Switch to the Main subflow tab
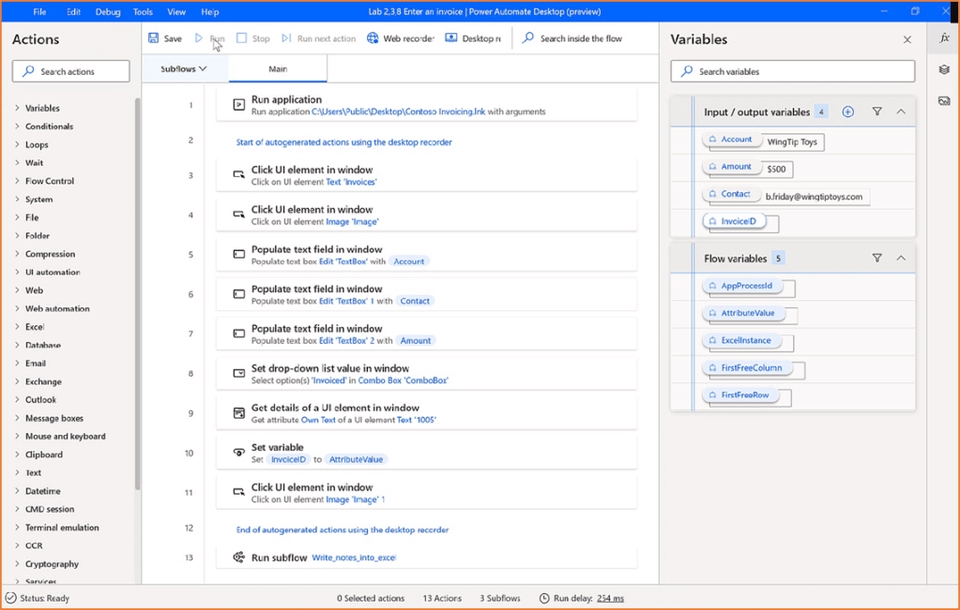 [x=277, y=70]
